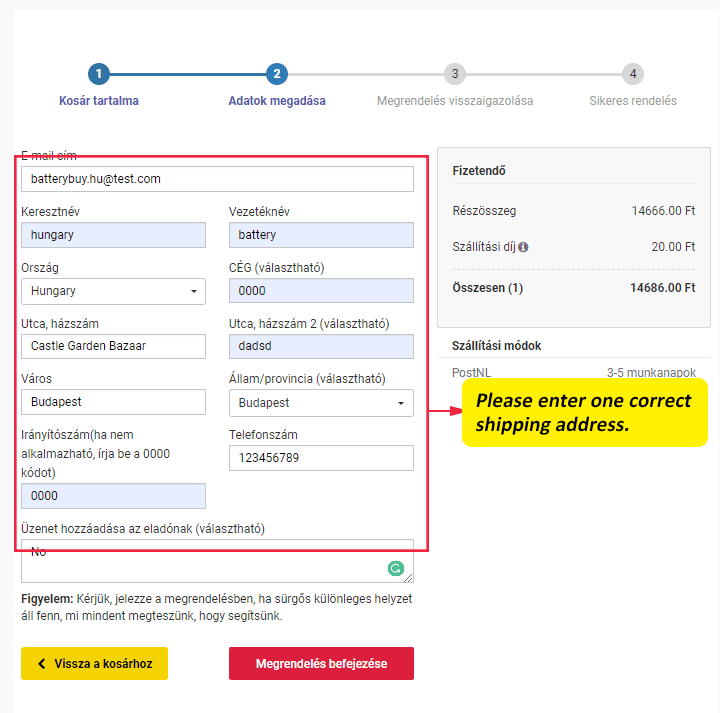720x713 pixels.
Task: Focus the E-mail cím input field
Action: pos(217,179)
